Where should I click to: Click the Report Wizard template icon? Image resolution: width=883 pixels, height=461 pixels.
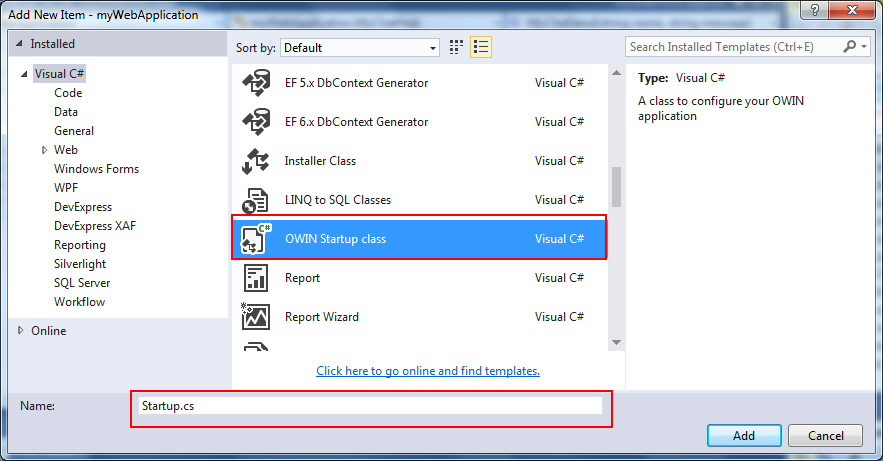[256, 317]
